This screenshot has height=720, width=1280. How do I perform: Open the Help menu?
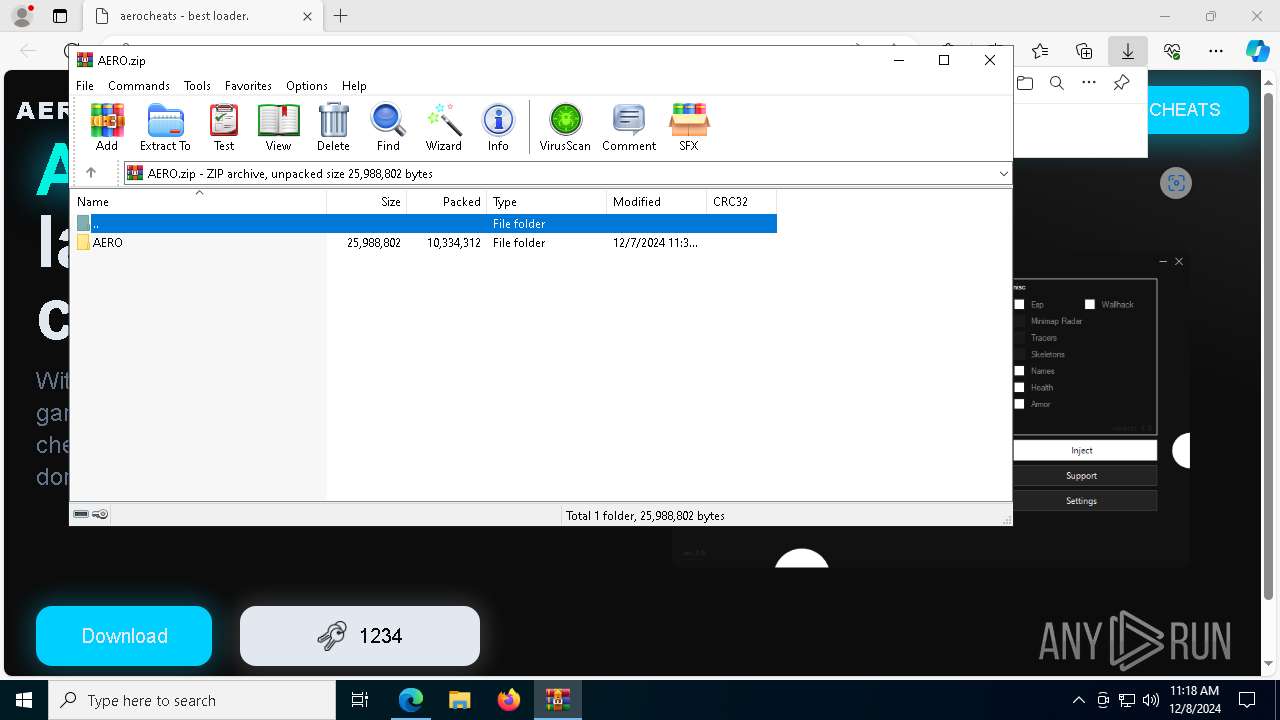pyautogui.click(x=354, y=86)
